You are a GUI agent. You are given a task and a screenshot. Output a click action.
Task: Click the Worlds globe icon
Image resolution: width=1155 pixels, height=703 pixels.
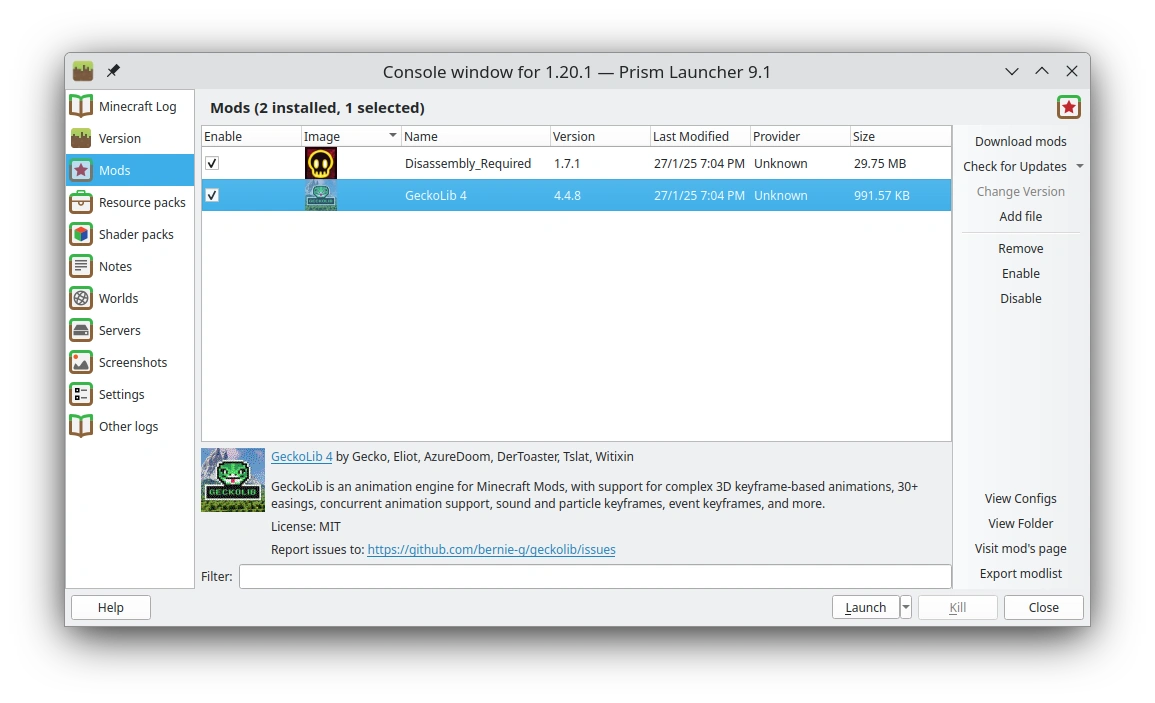click(81, 298)
